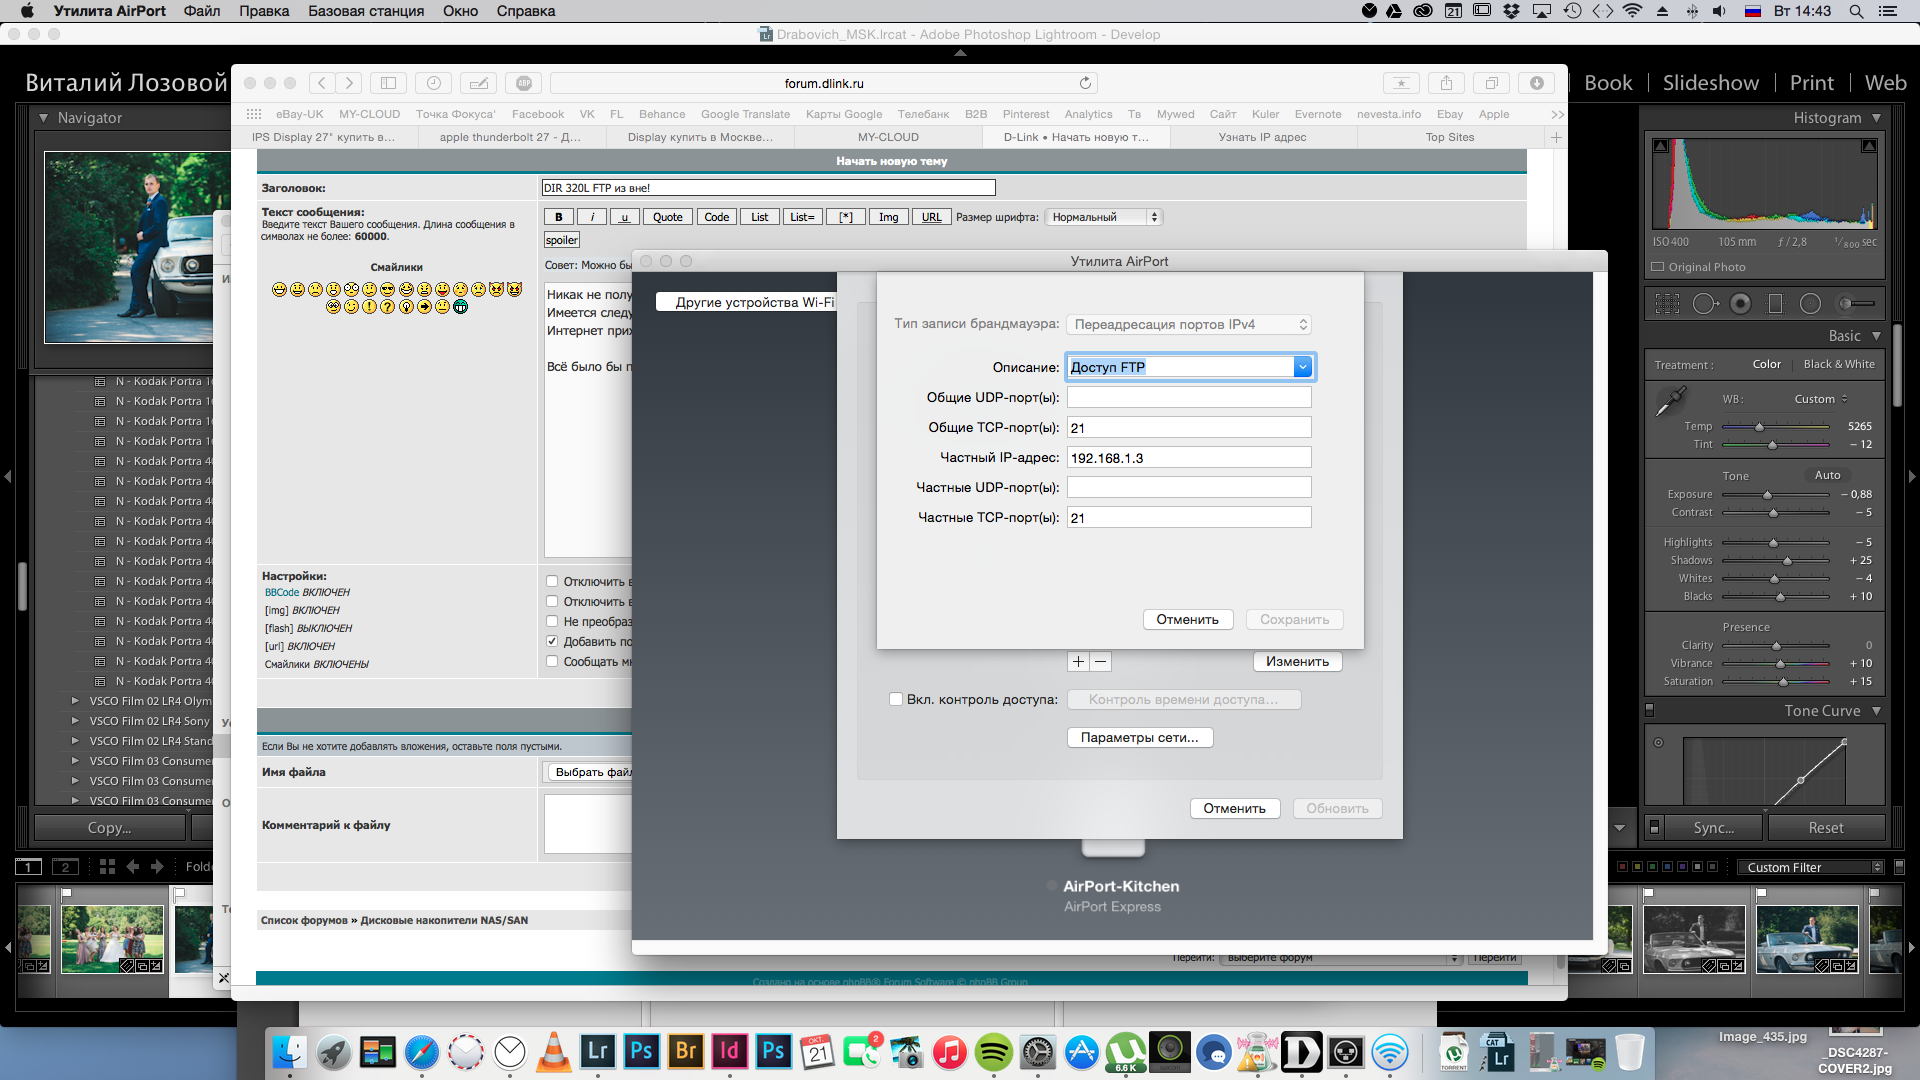Open the Базовая станция menu
This screenshot has width=1920, height=1080.
[x=365, y=11]
